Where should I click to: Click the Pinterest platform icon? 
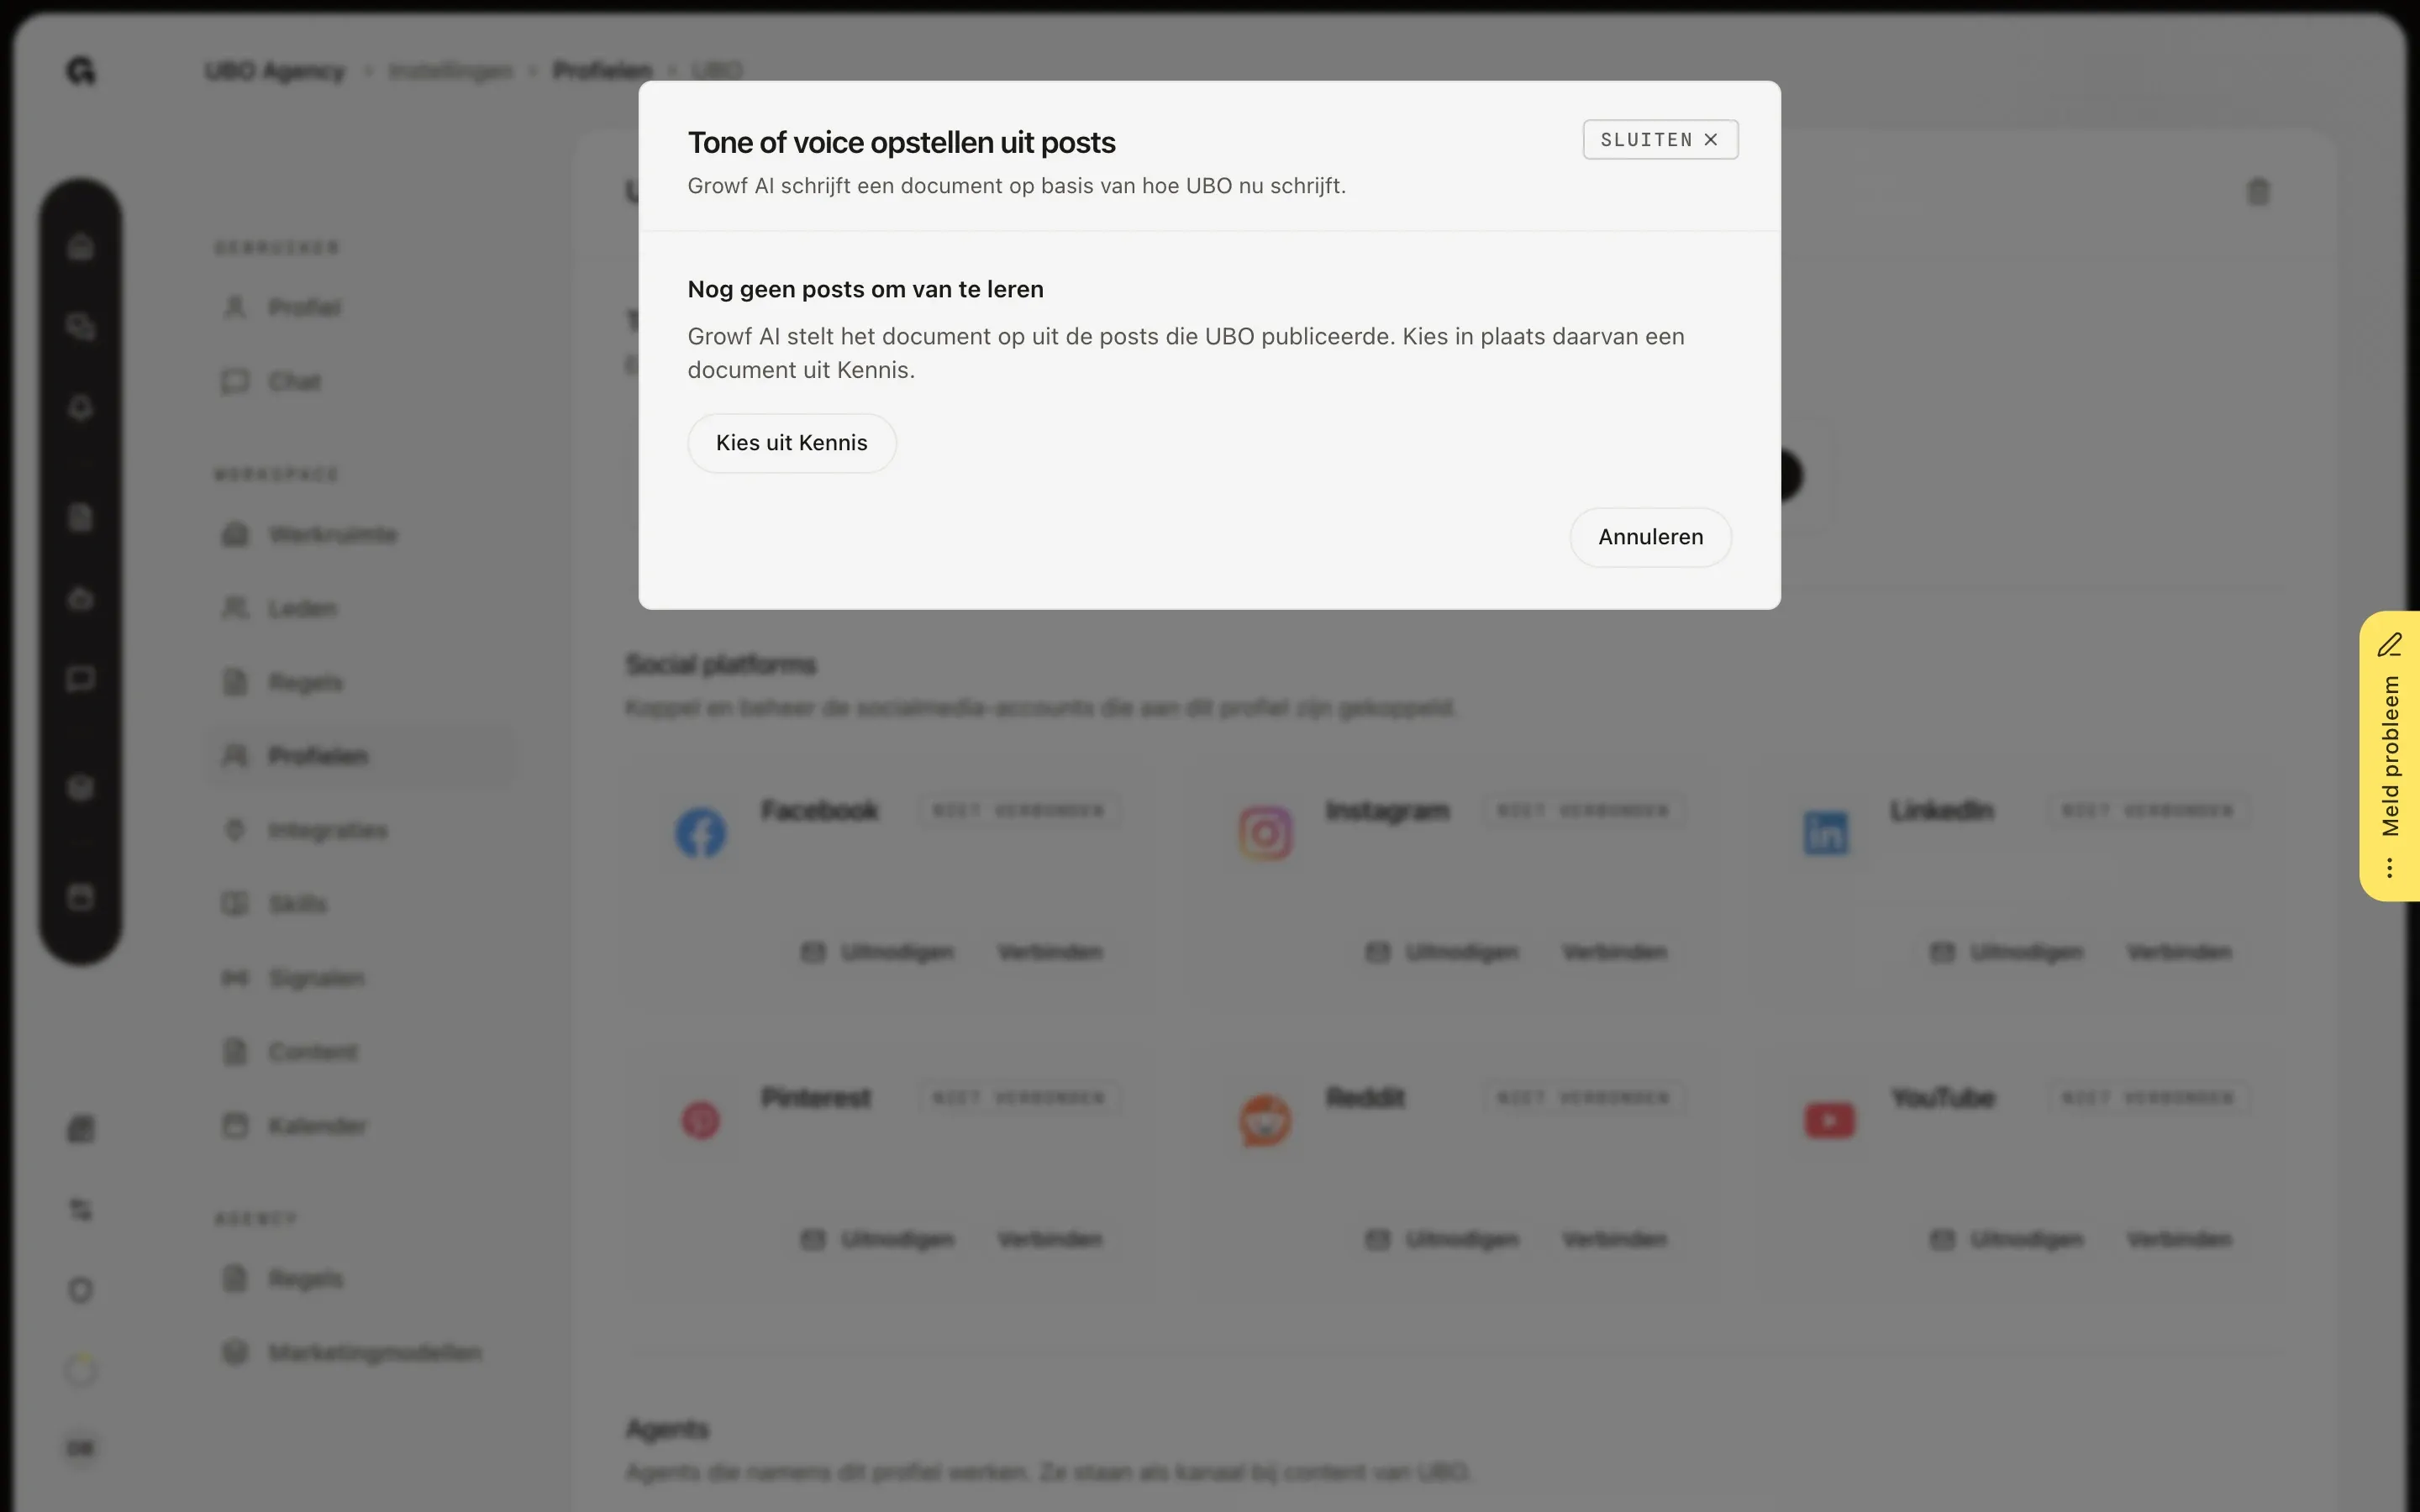tap(700, 1120)
